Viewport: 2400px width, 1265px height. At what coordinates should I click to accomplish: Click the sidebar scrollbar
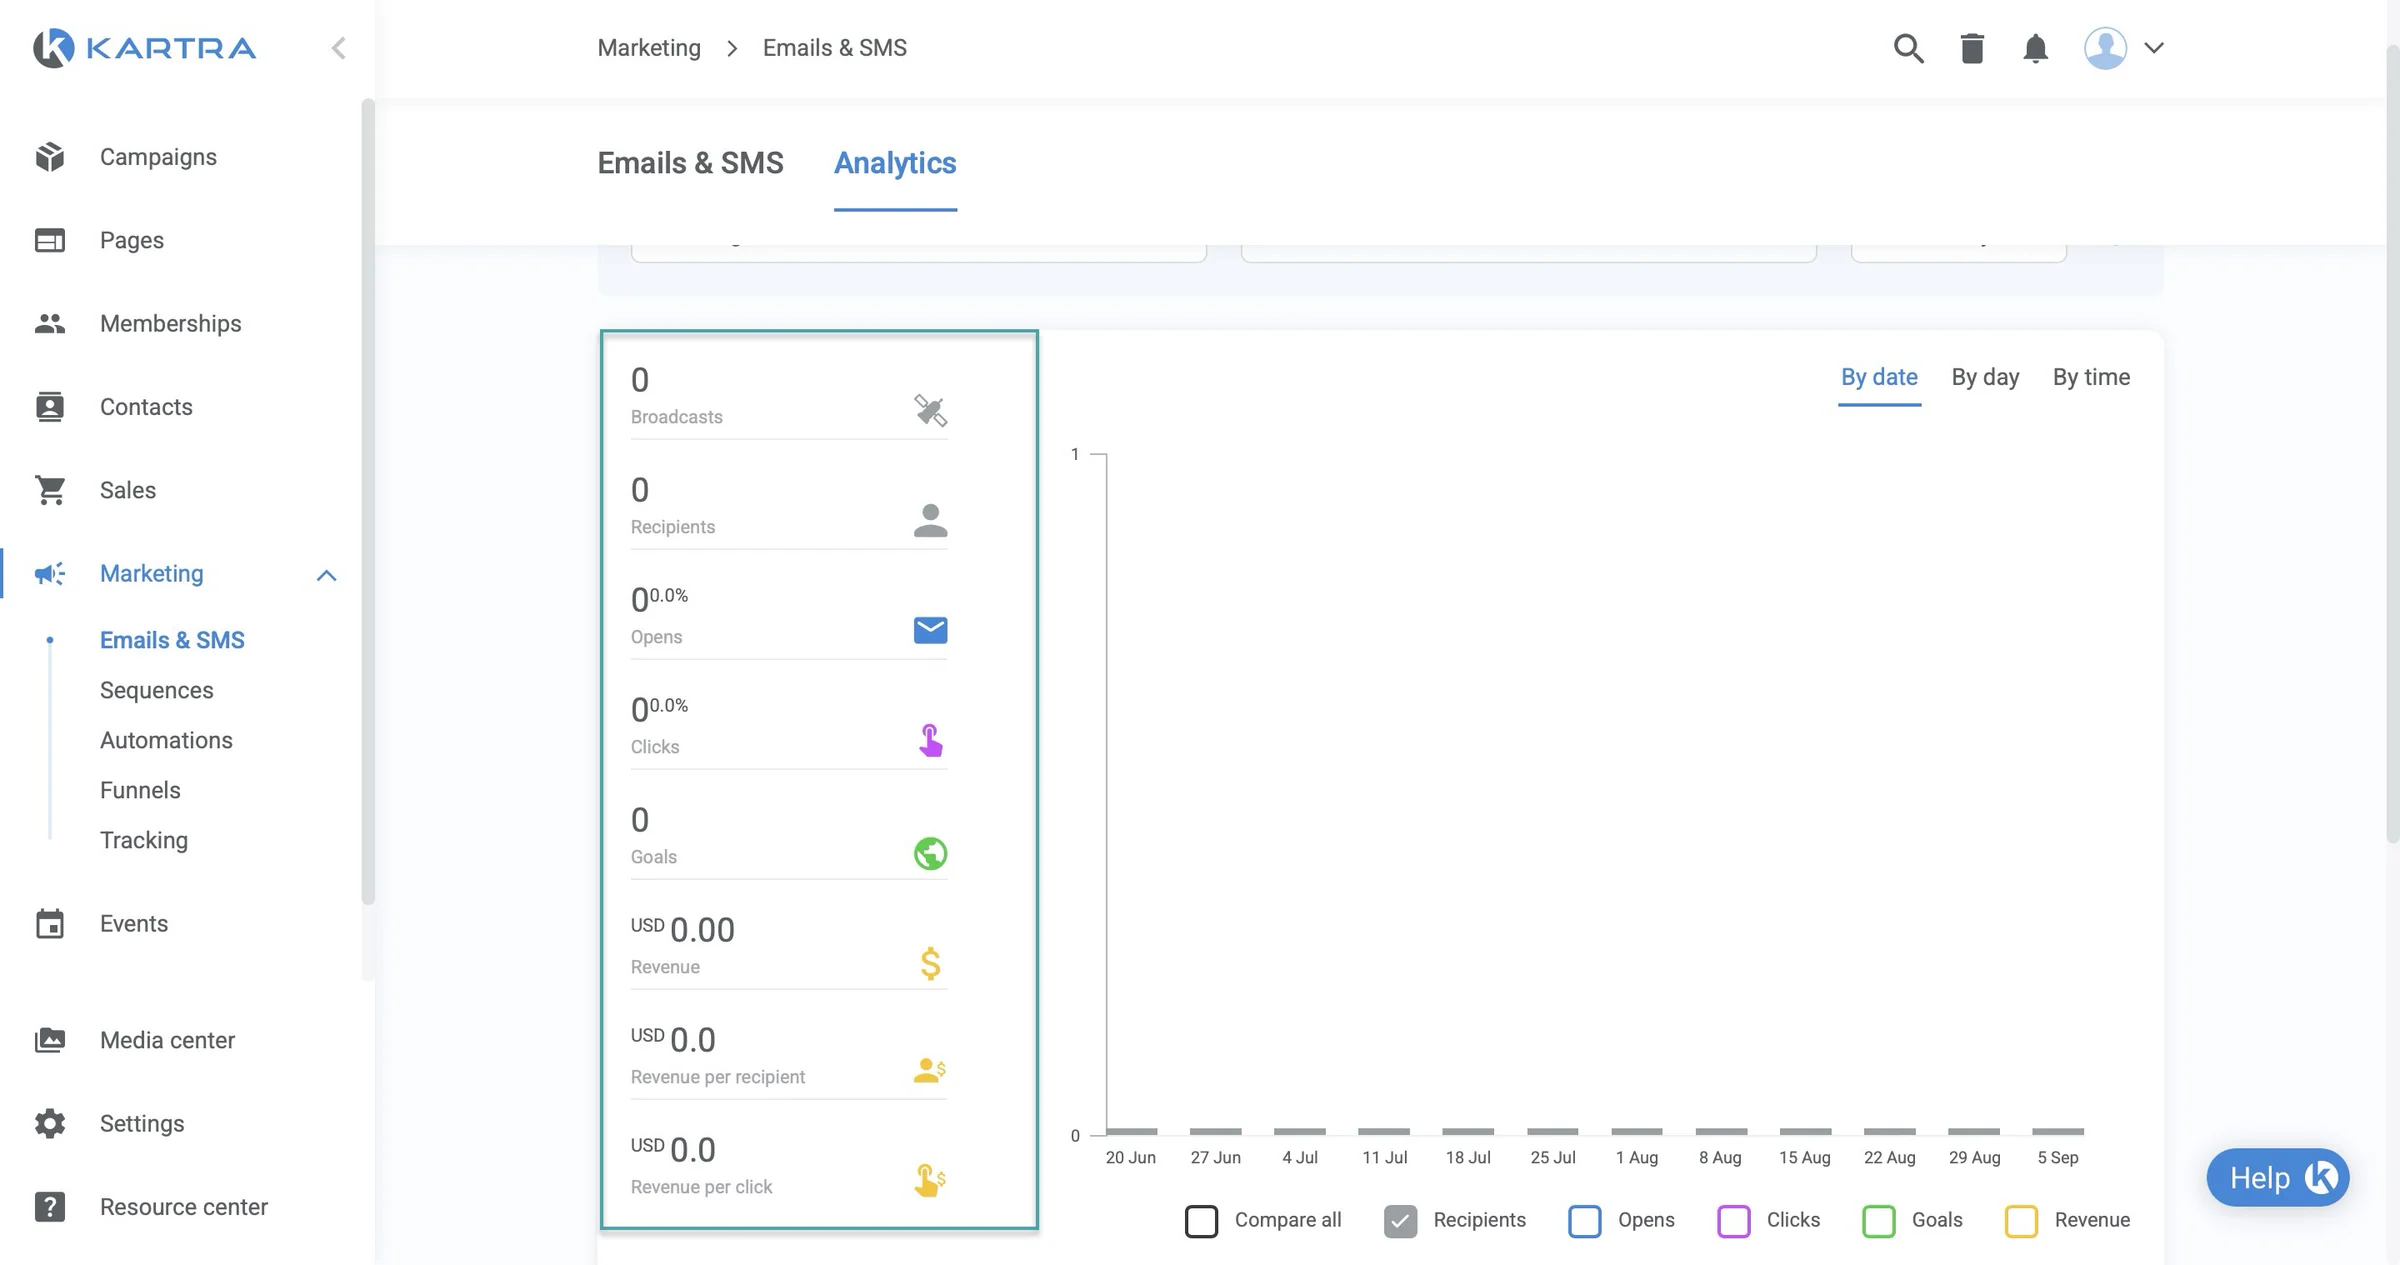click(368, 500)
